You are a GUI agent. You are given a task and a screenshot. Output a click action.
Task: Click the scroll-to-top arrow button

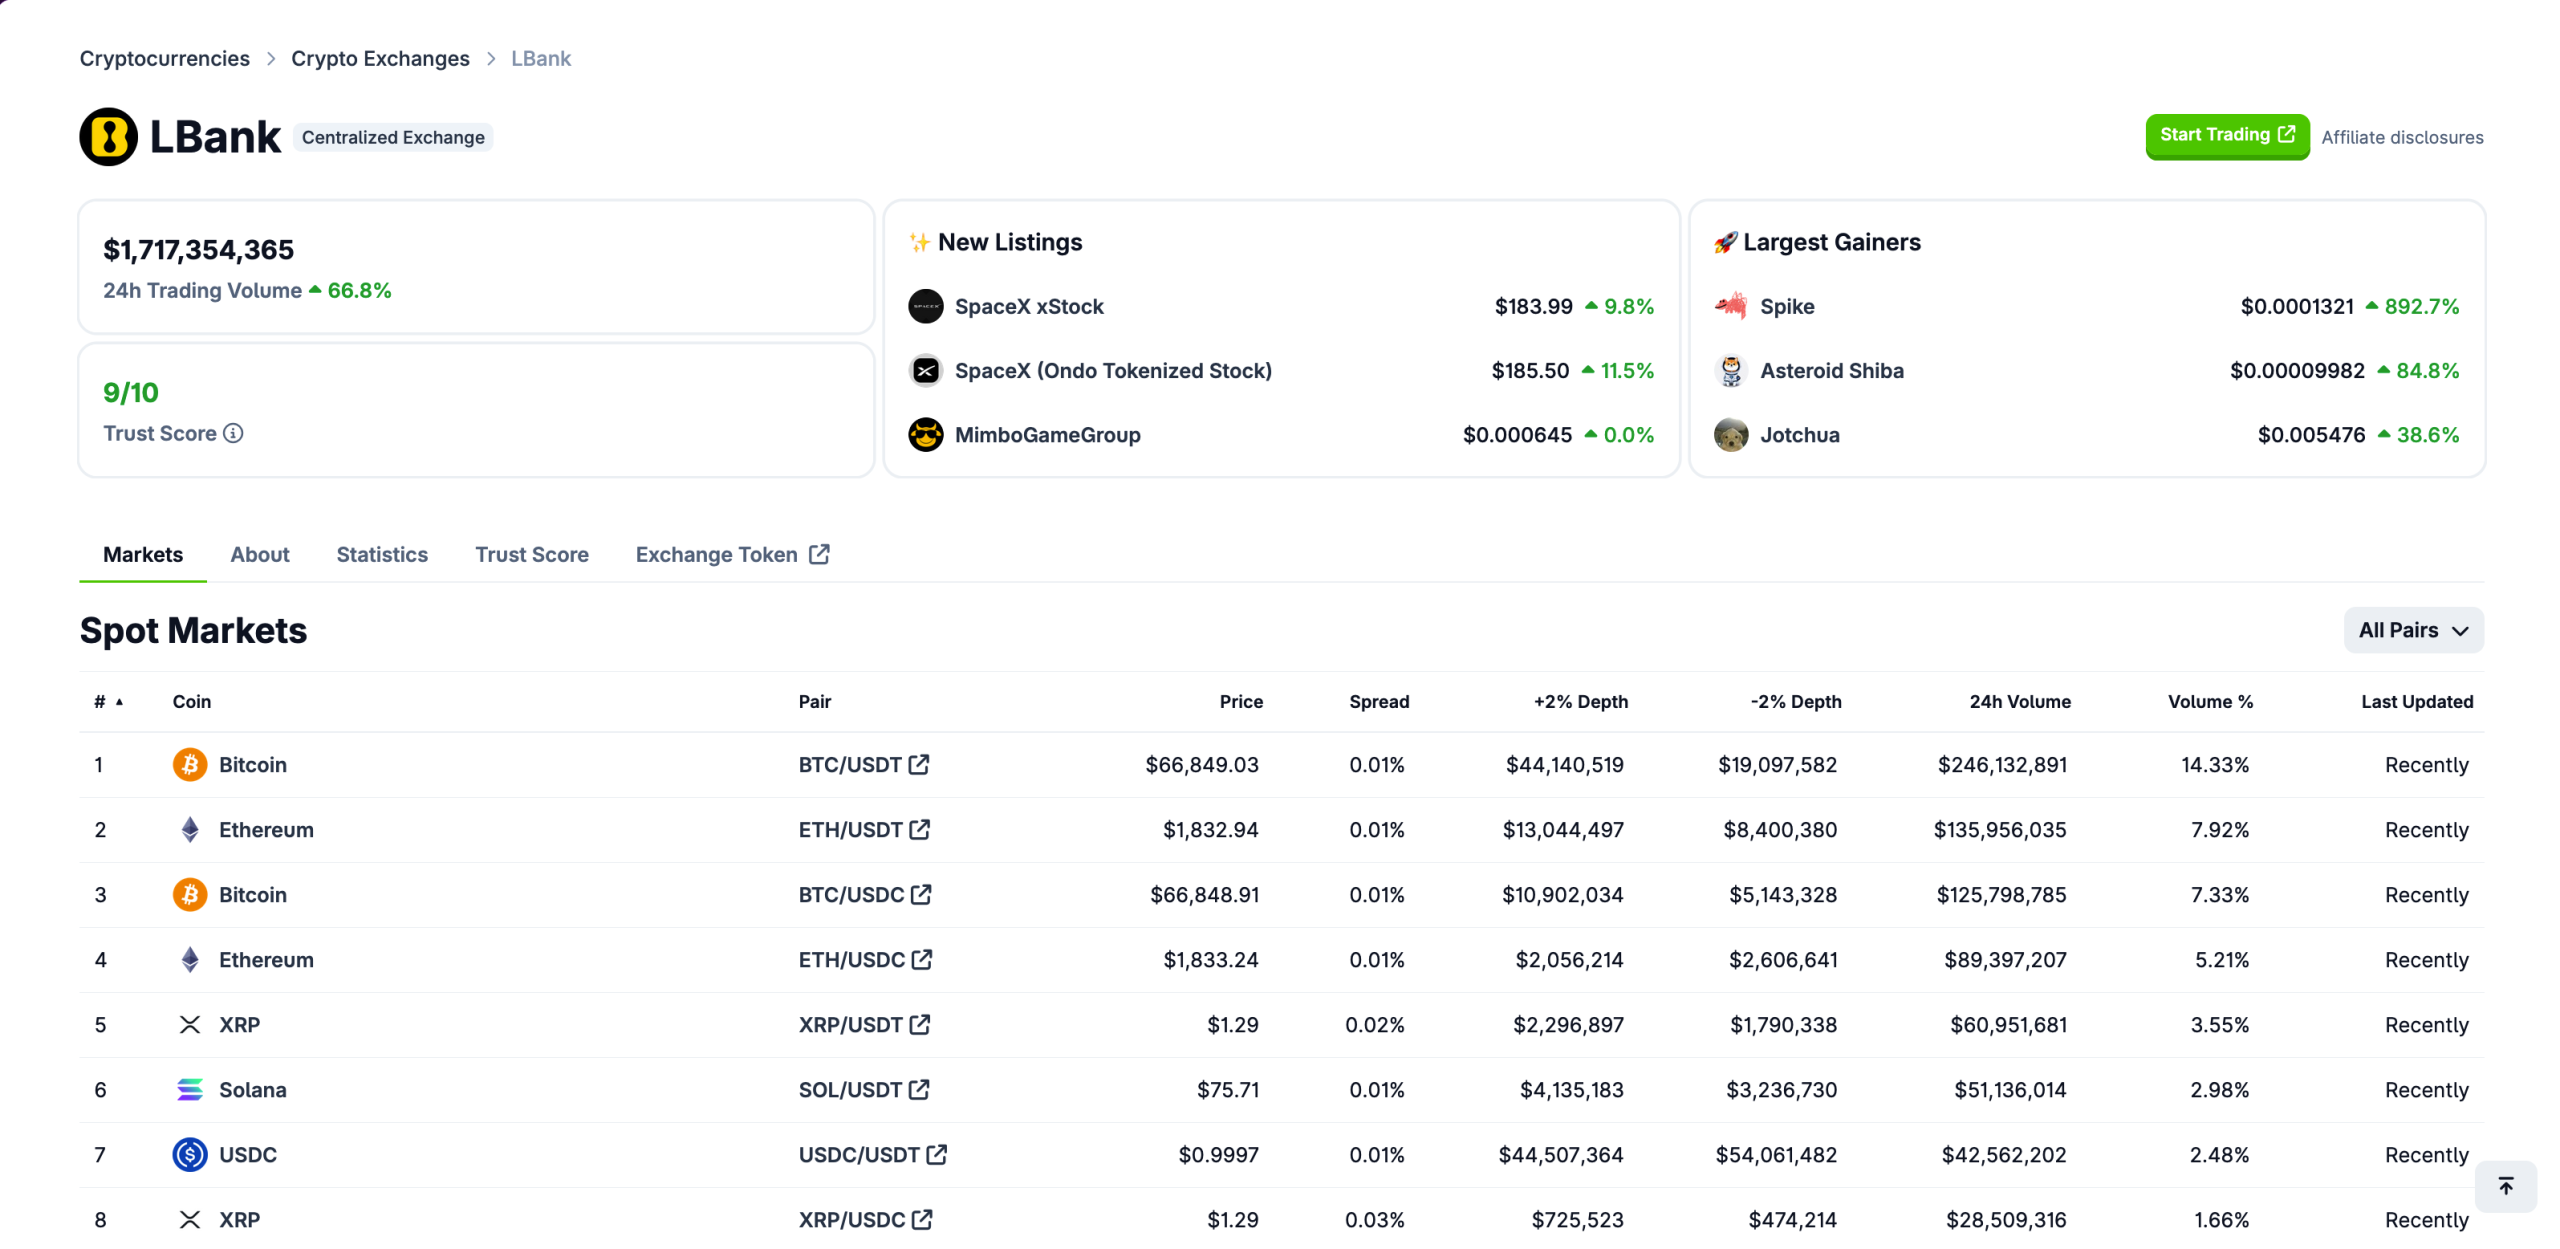click(2504, 1186)
